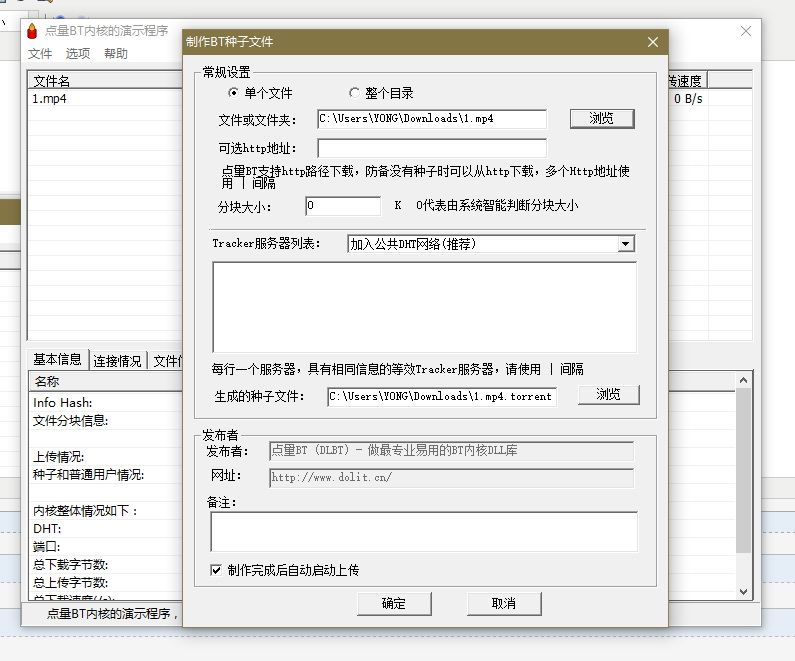The height and width of the screenshot is (661, 795).
Task: Switch to the 连接情况 tab
Action: [117, 360]
